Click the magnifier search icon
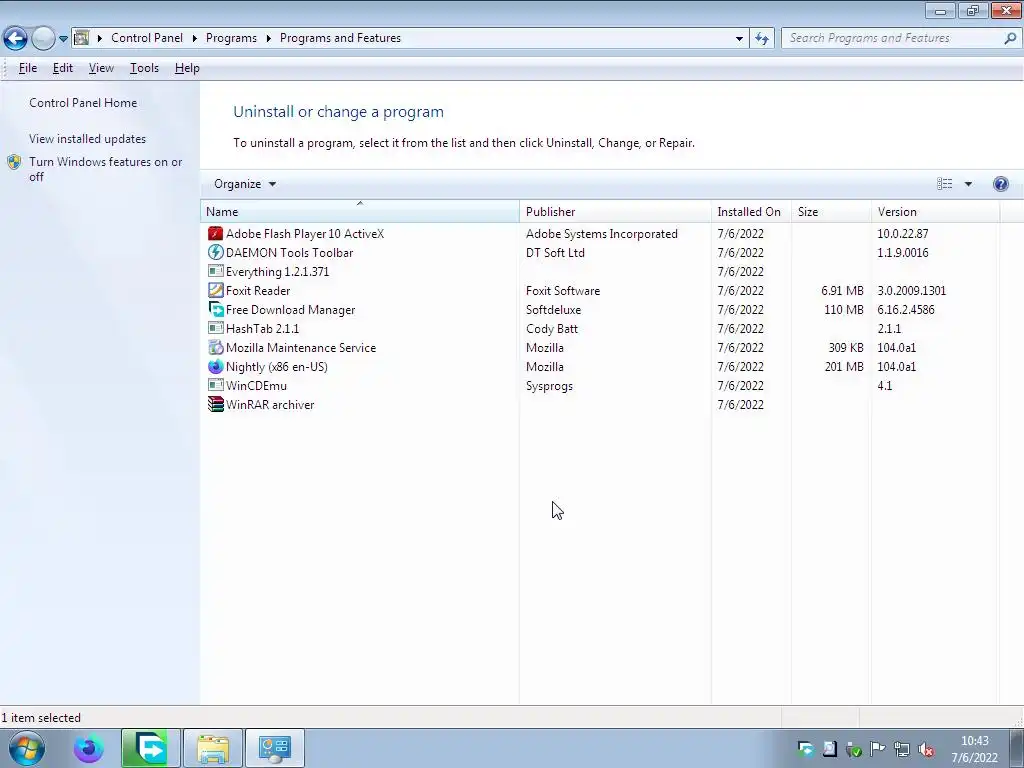 click(1010, 38)
